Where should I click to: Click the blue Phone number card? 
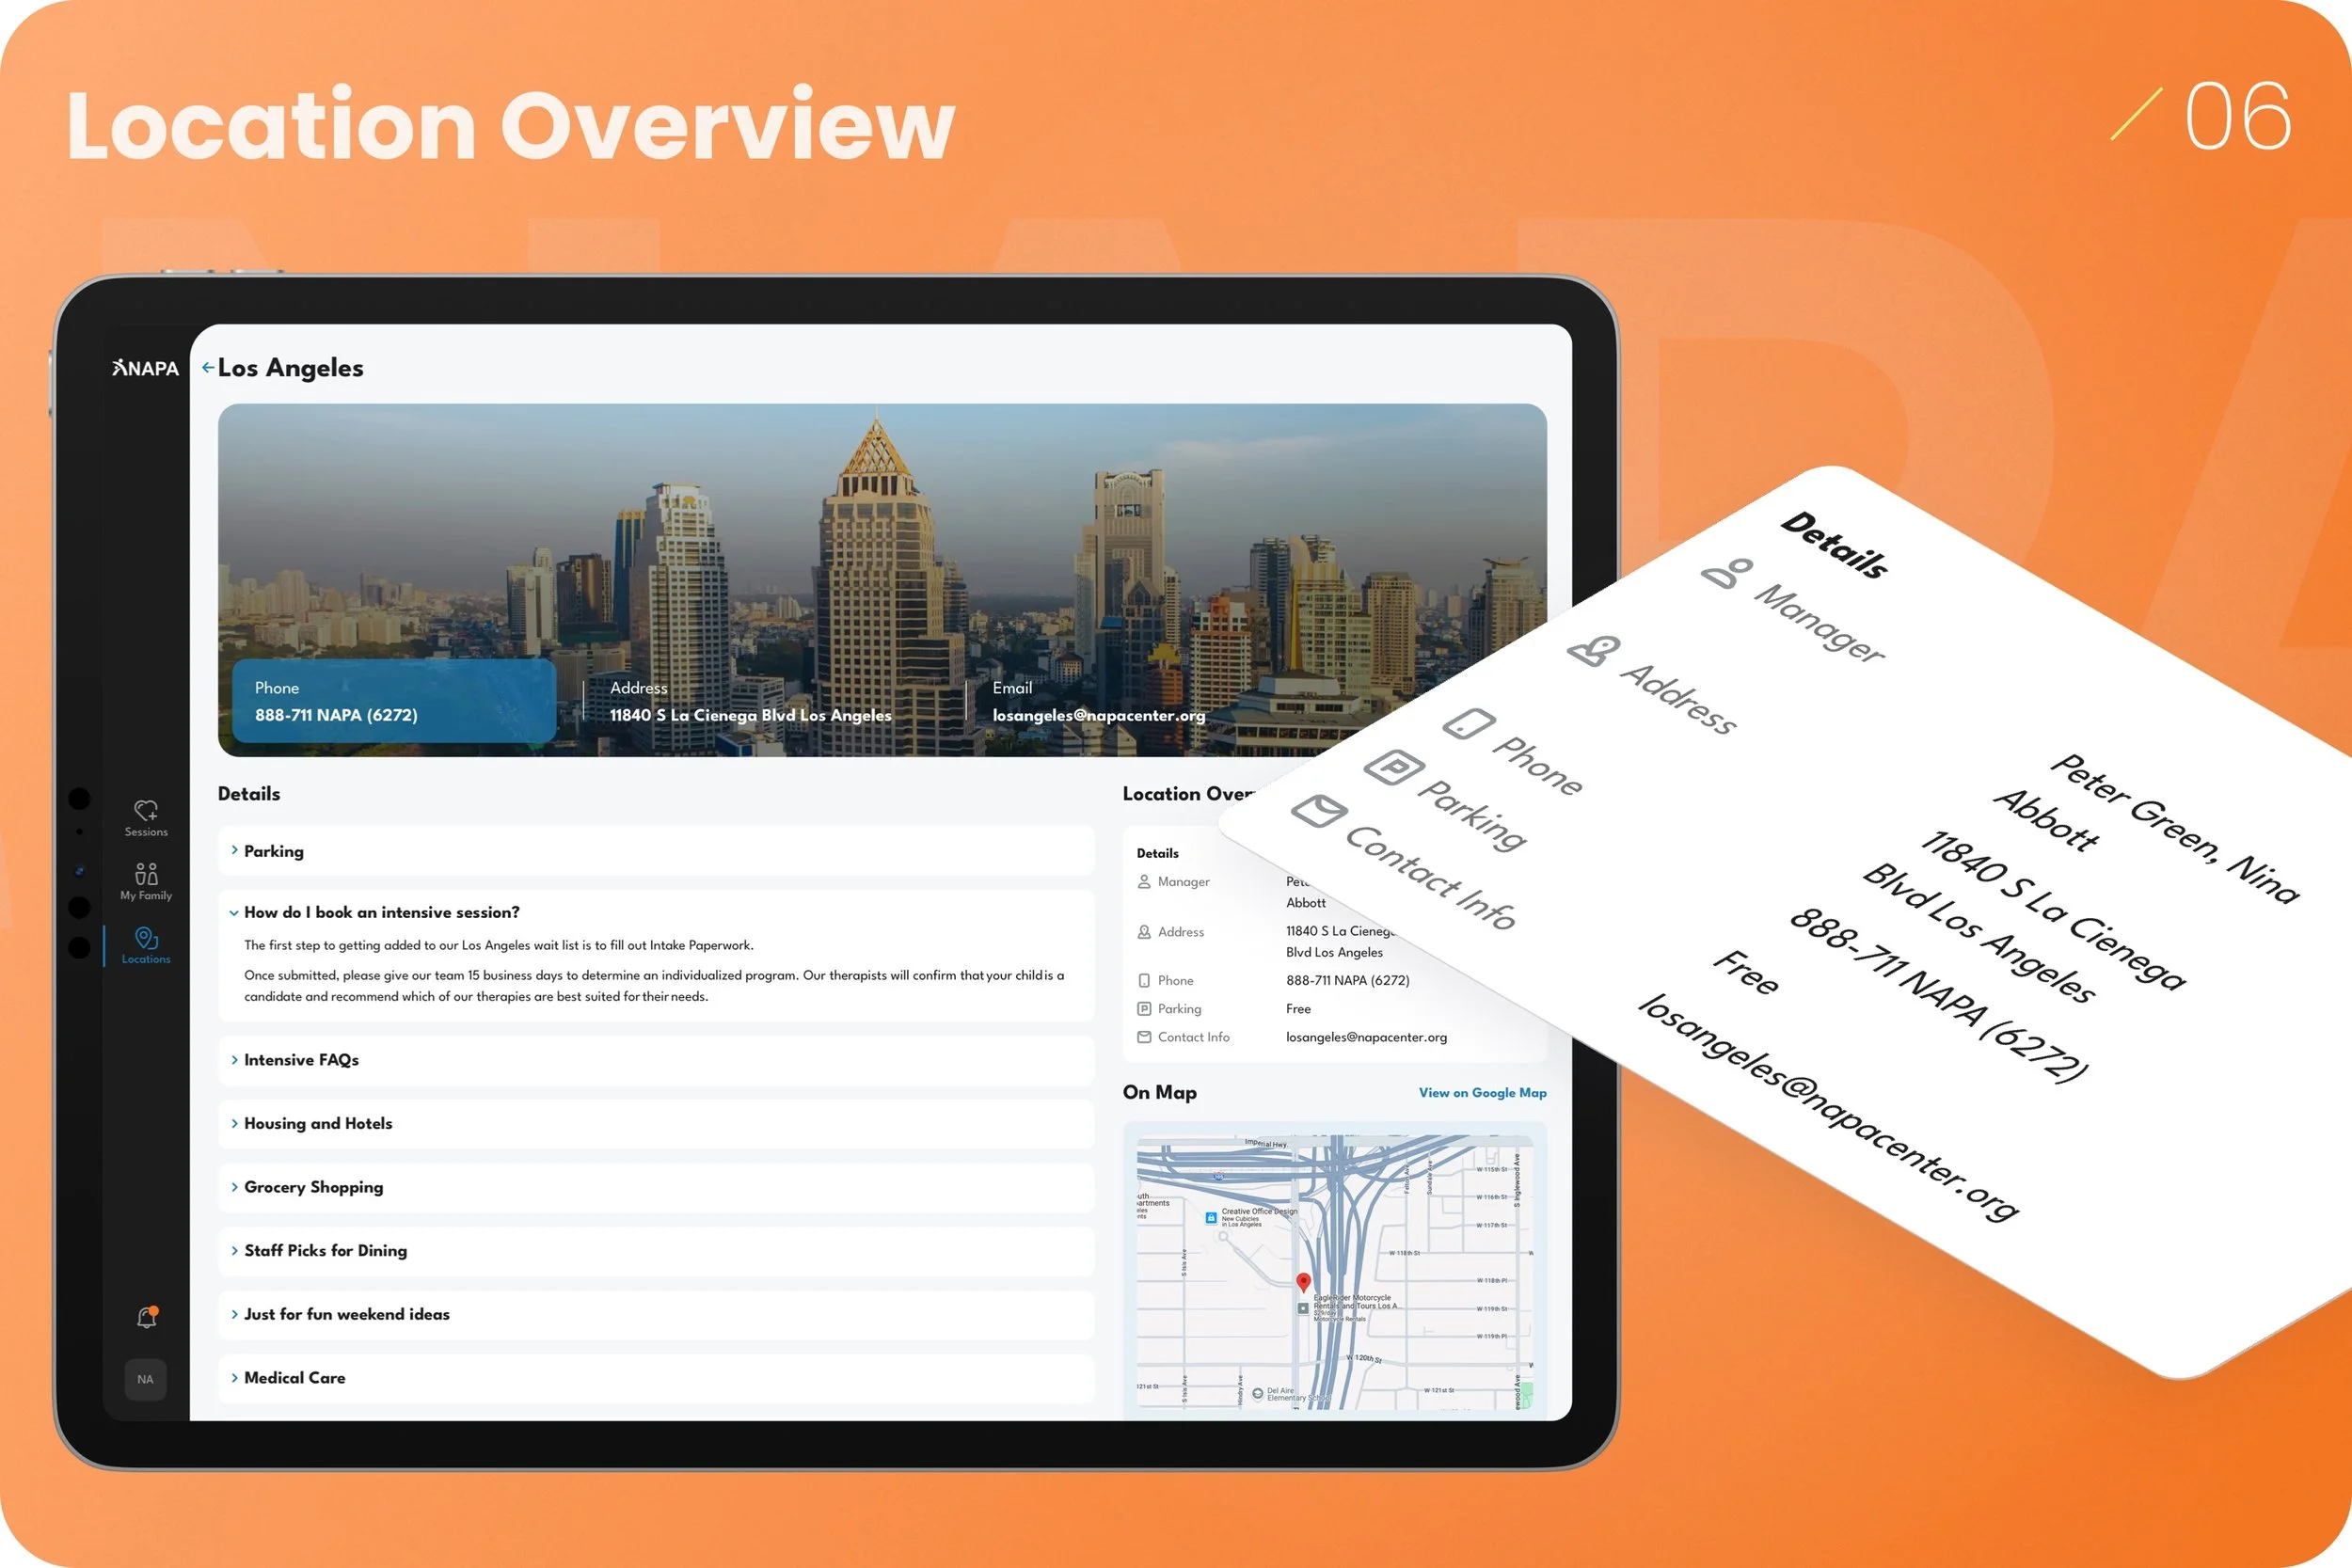[x=393, y=701]
